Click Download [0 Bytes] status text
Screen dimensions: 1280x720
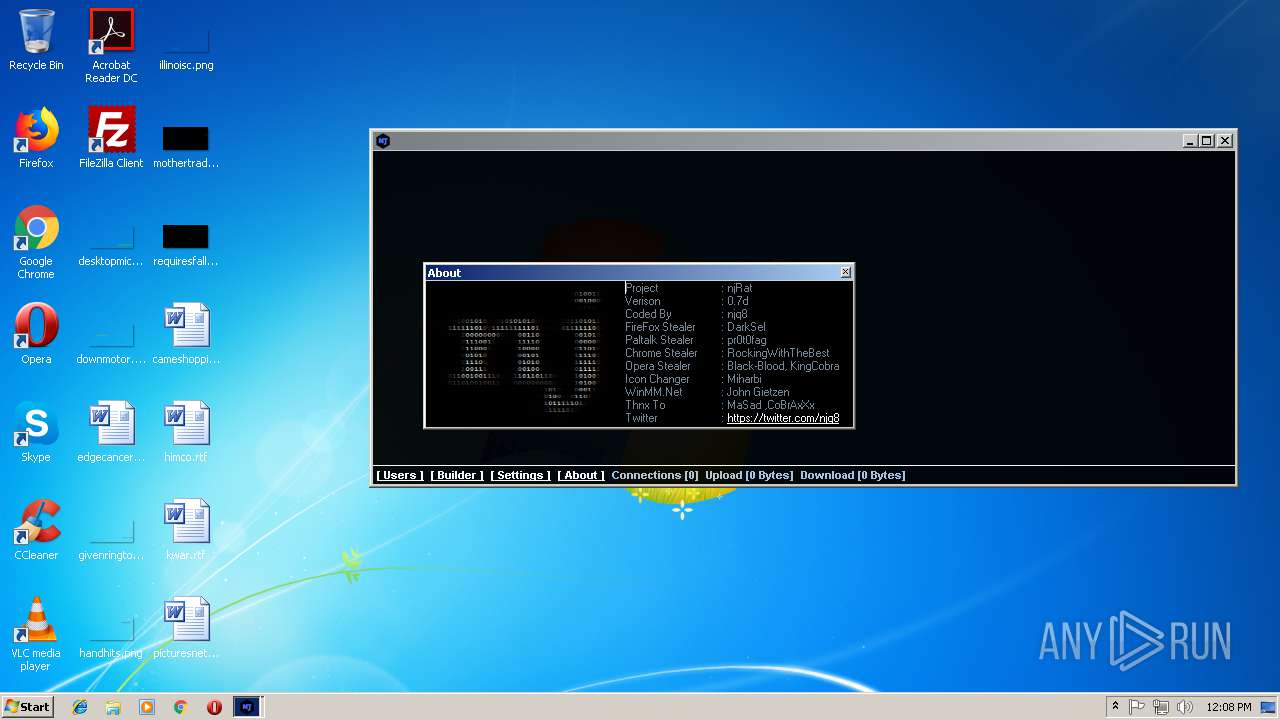click(x=853, y=475)
